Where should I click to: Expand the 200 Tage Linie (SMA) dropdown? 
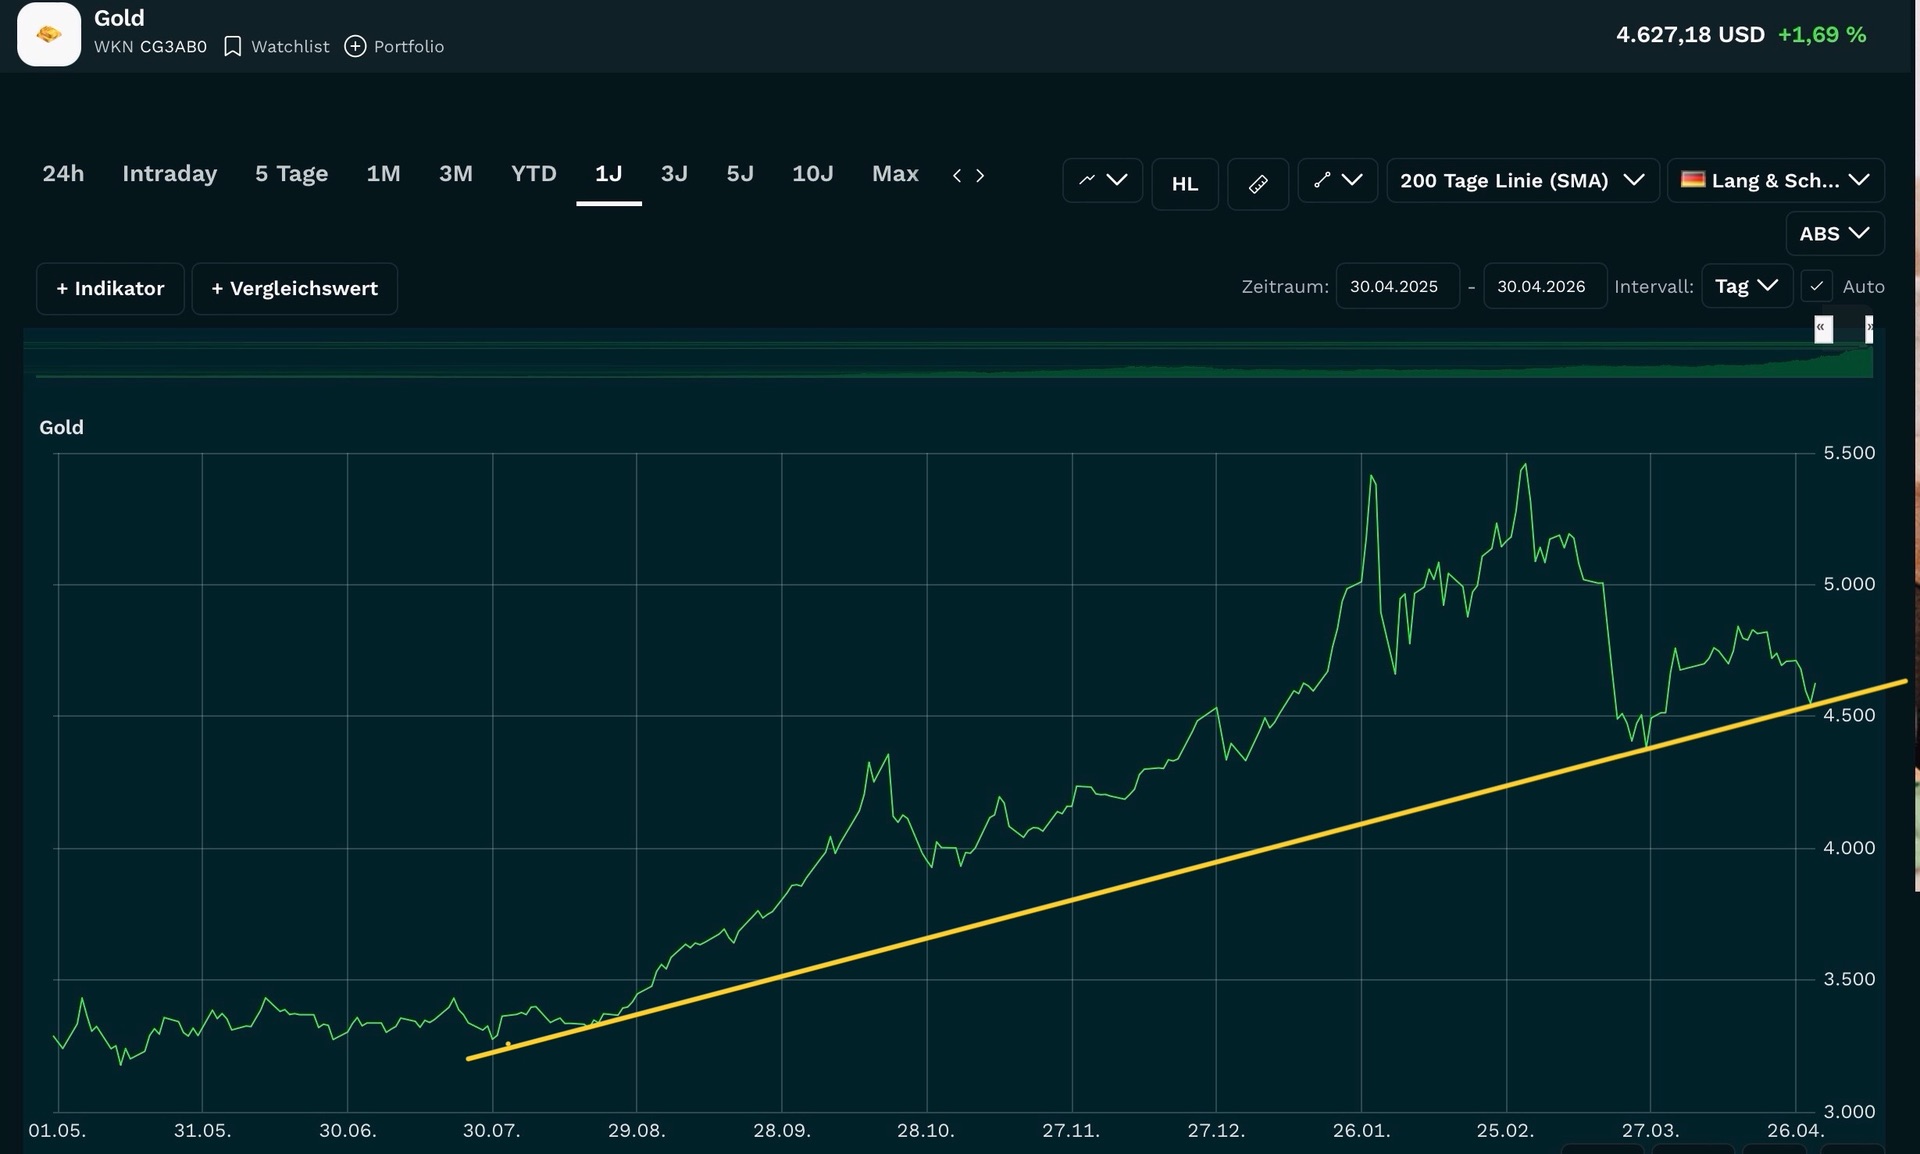pyautogui.click(x=1522, y=181)
